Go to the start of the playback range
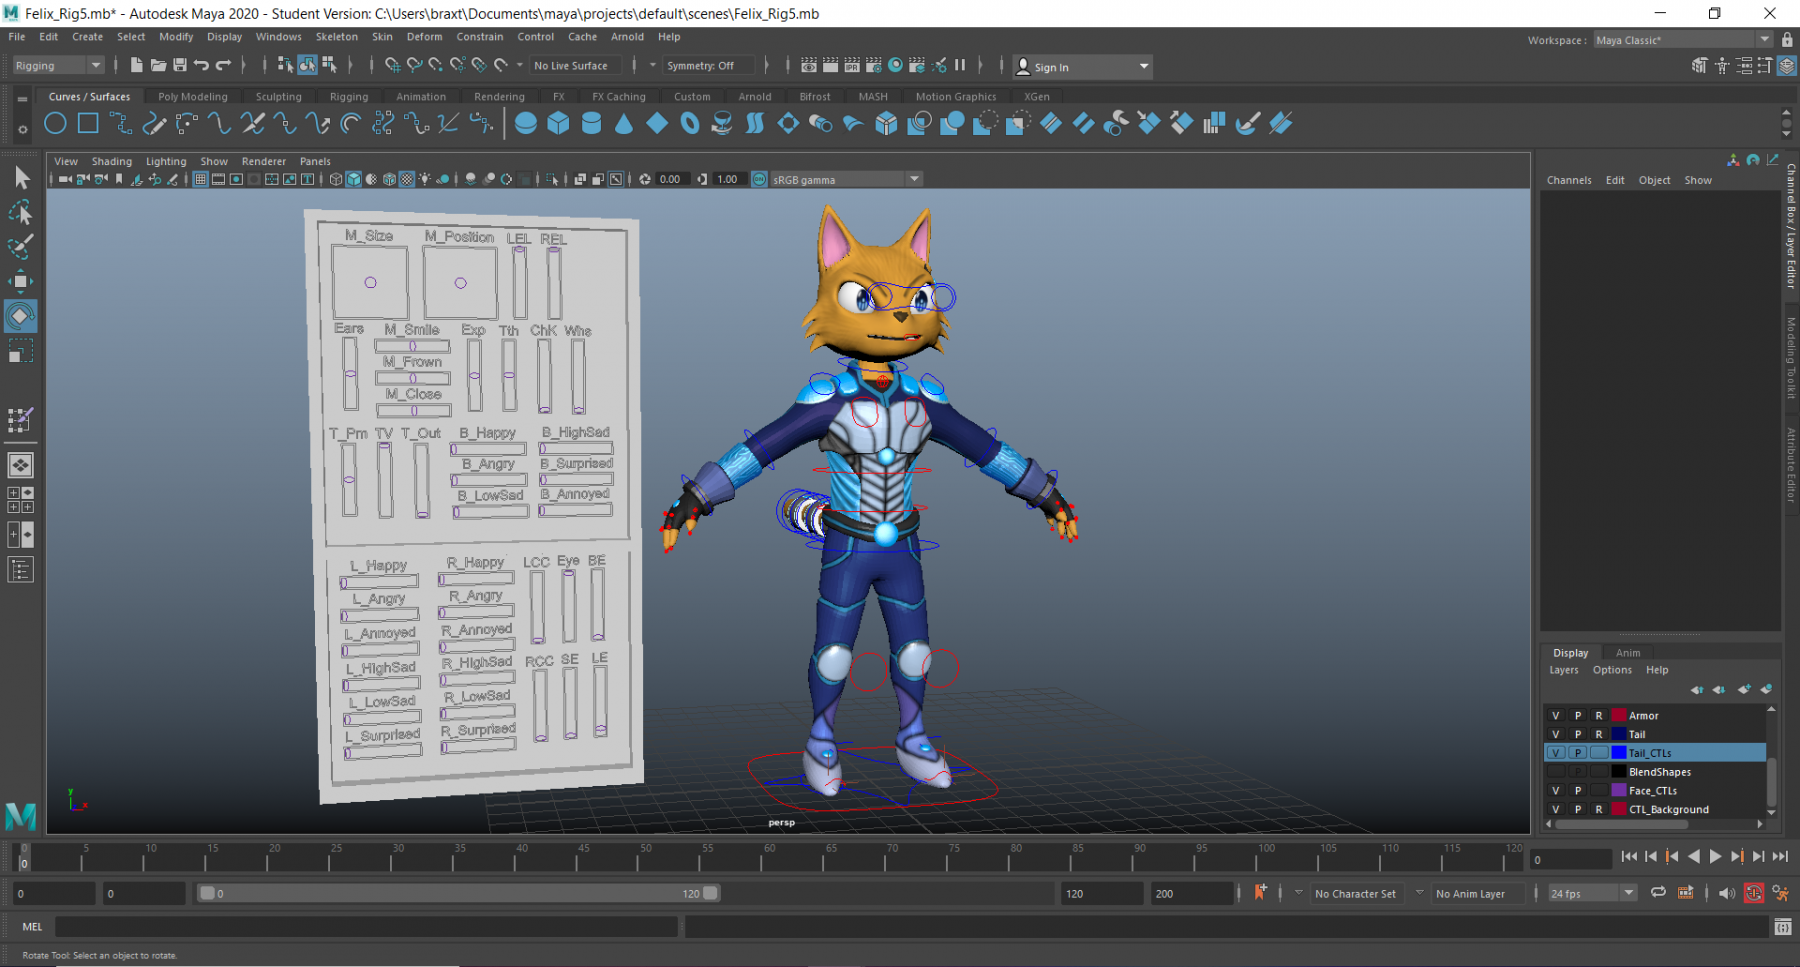The width and height of the screenshot is (1800, 967). [x=1629, y=856]
